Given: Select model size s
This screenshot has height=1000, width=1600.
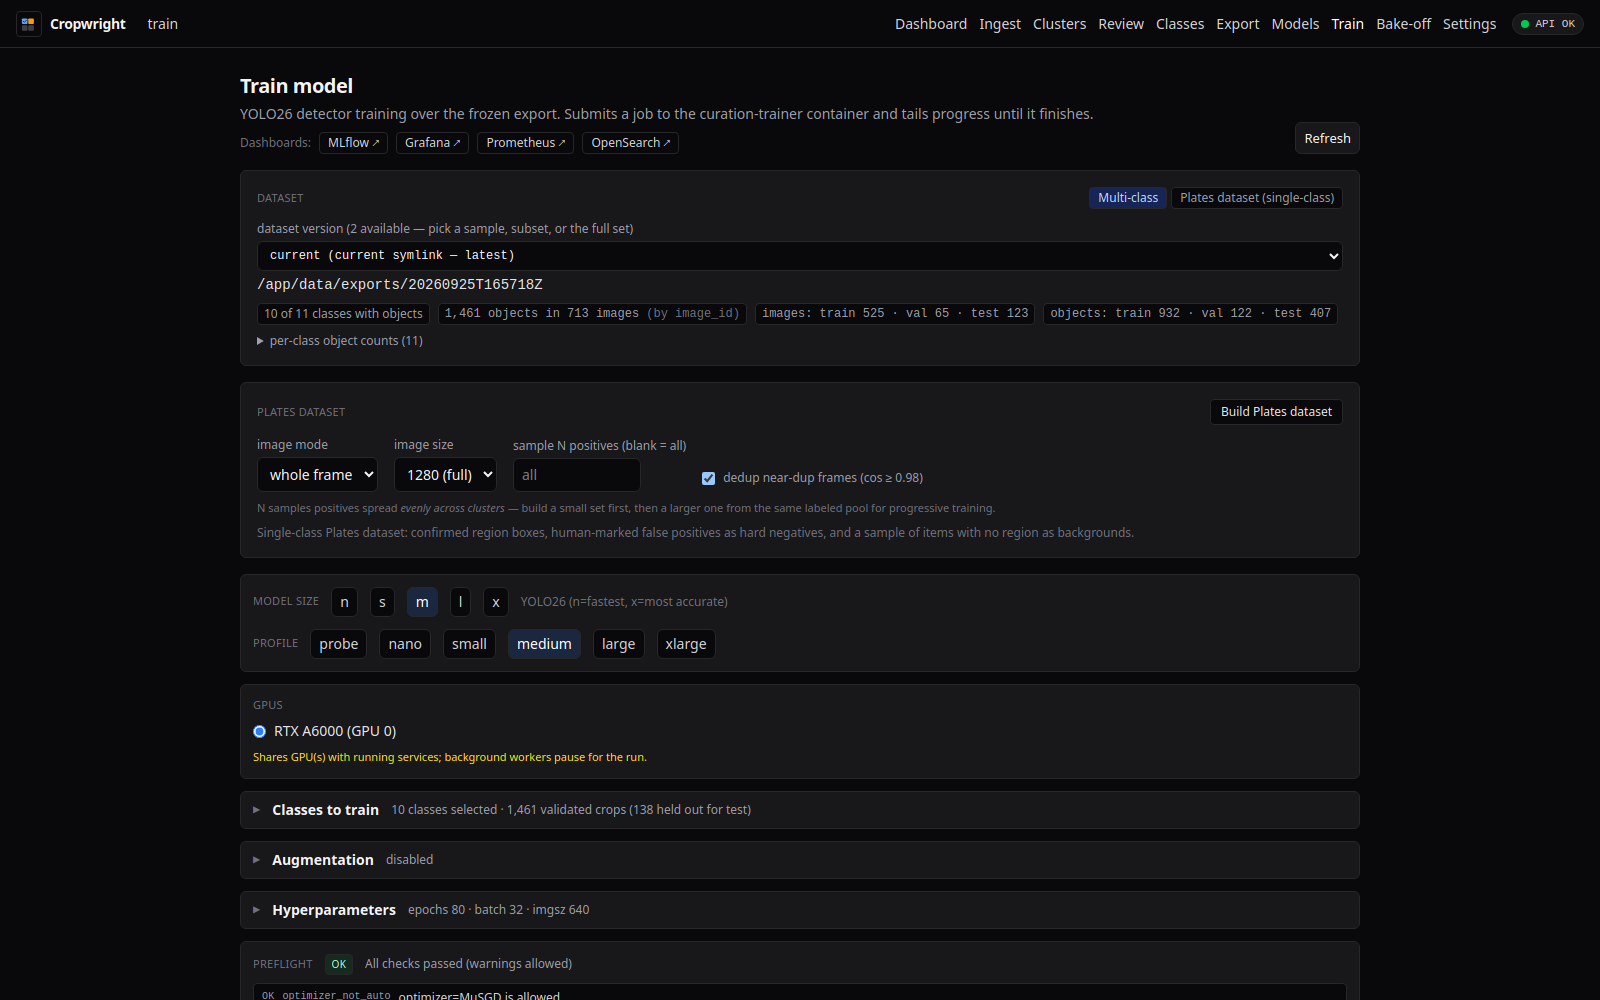Looking at the screenshot, I should pyautogui.click(x=382, y=602).
